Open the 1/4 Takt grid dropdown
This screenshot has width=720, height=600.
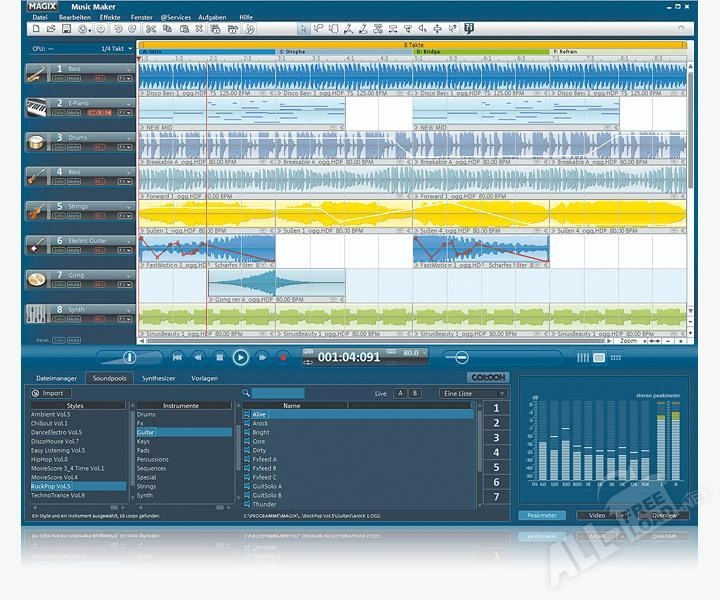117,48
